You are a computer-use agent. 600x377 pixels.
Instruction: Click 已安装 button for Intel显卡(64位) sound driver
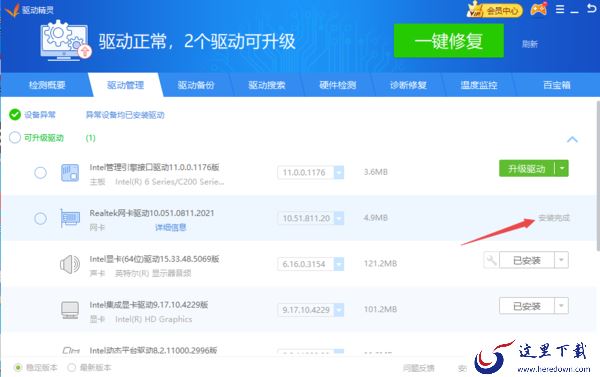click(x=527, y=260)
